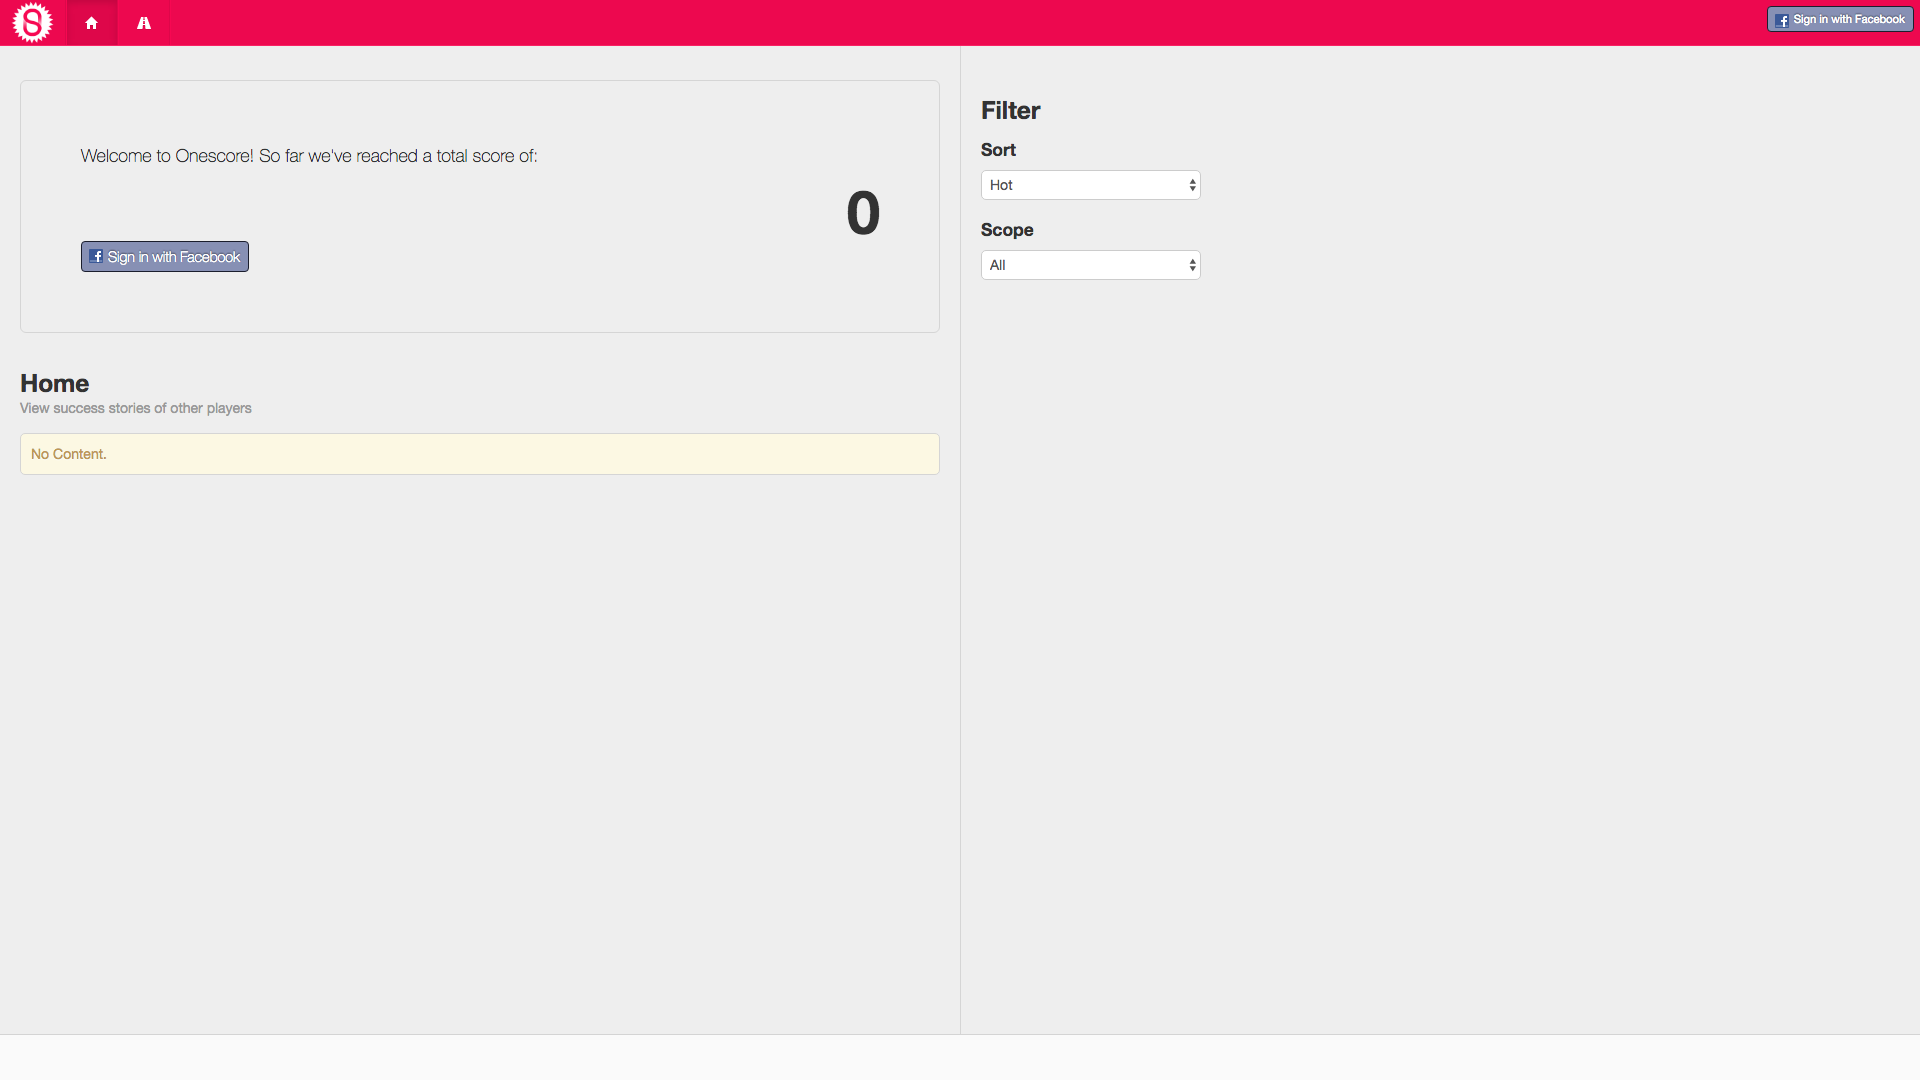
Task: Click the Home page heading
Action: point(55,383)
